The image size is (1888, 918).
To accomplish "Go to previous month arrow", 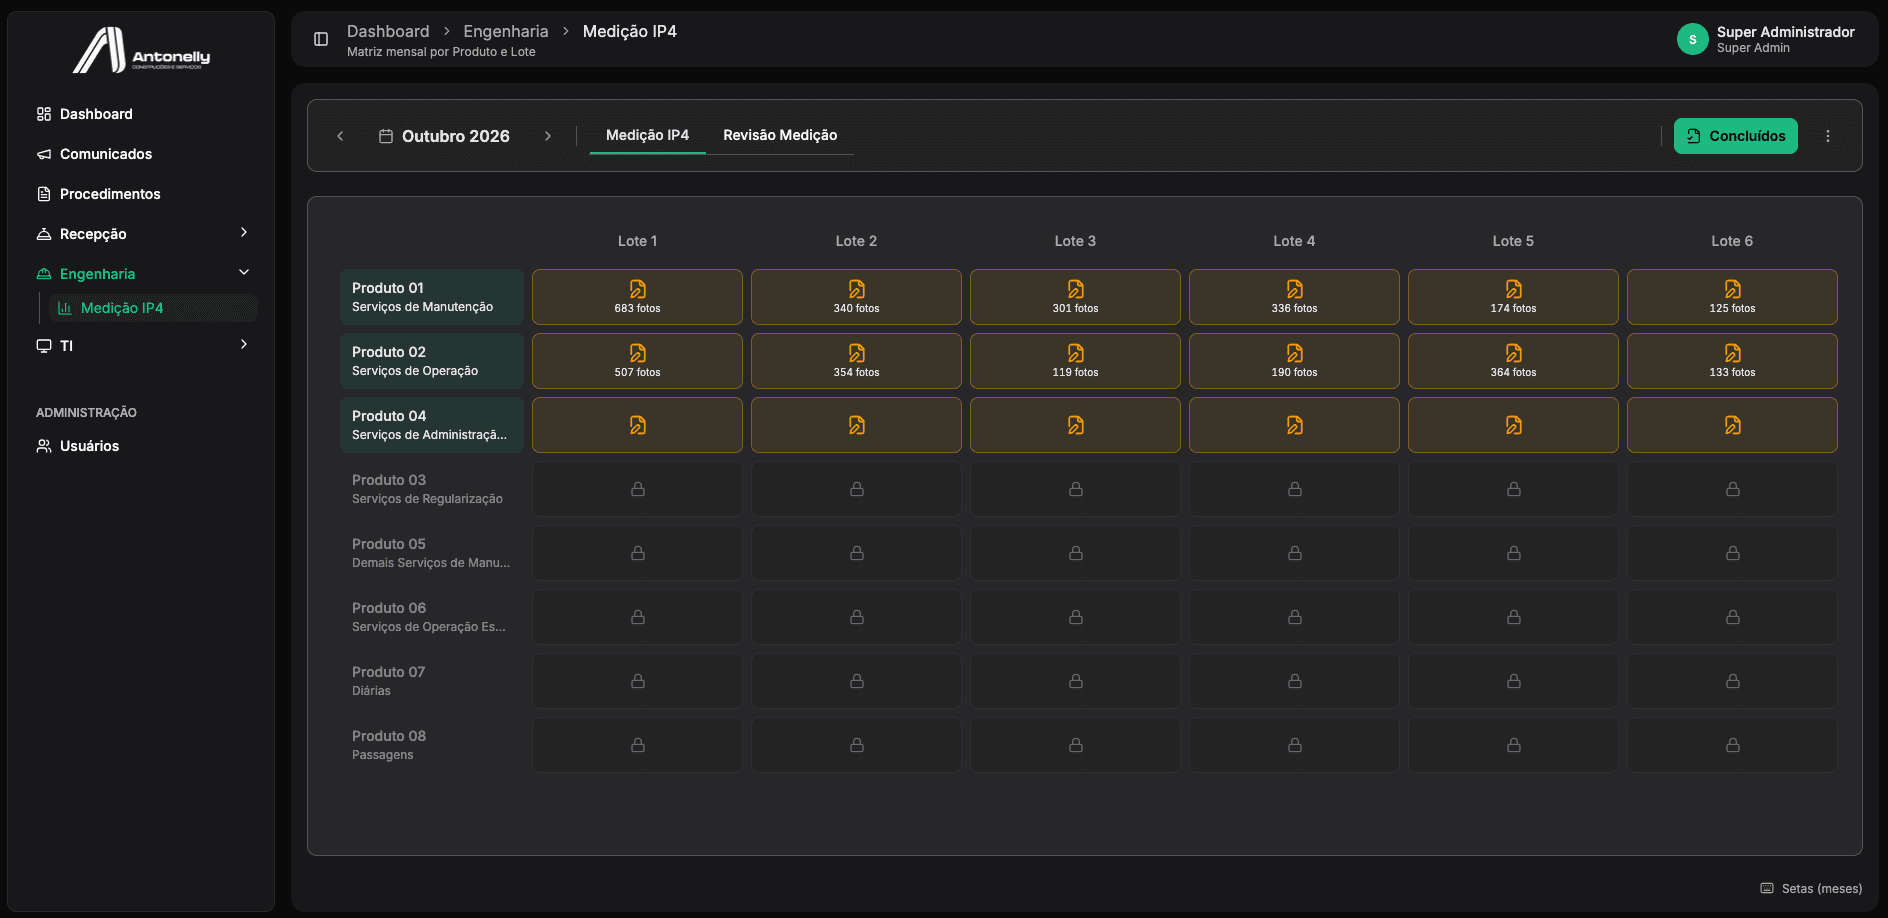I will point(340,136).
